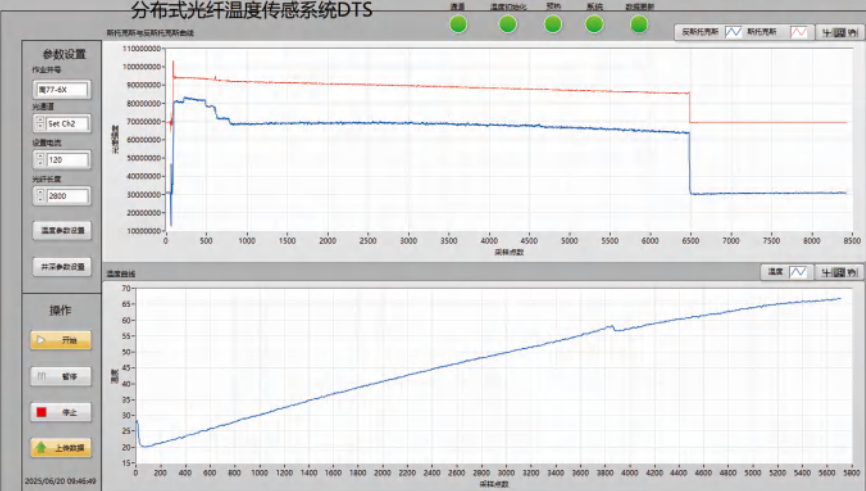Click the 温度 legend plot sample
This screenshot has height=491, width=866.
tap(798, 271)
